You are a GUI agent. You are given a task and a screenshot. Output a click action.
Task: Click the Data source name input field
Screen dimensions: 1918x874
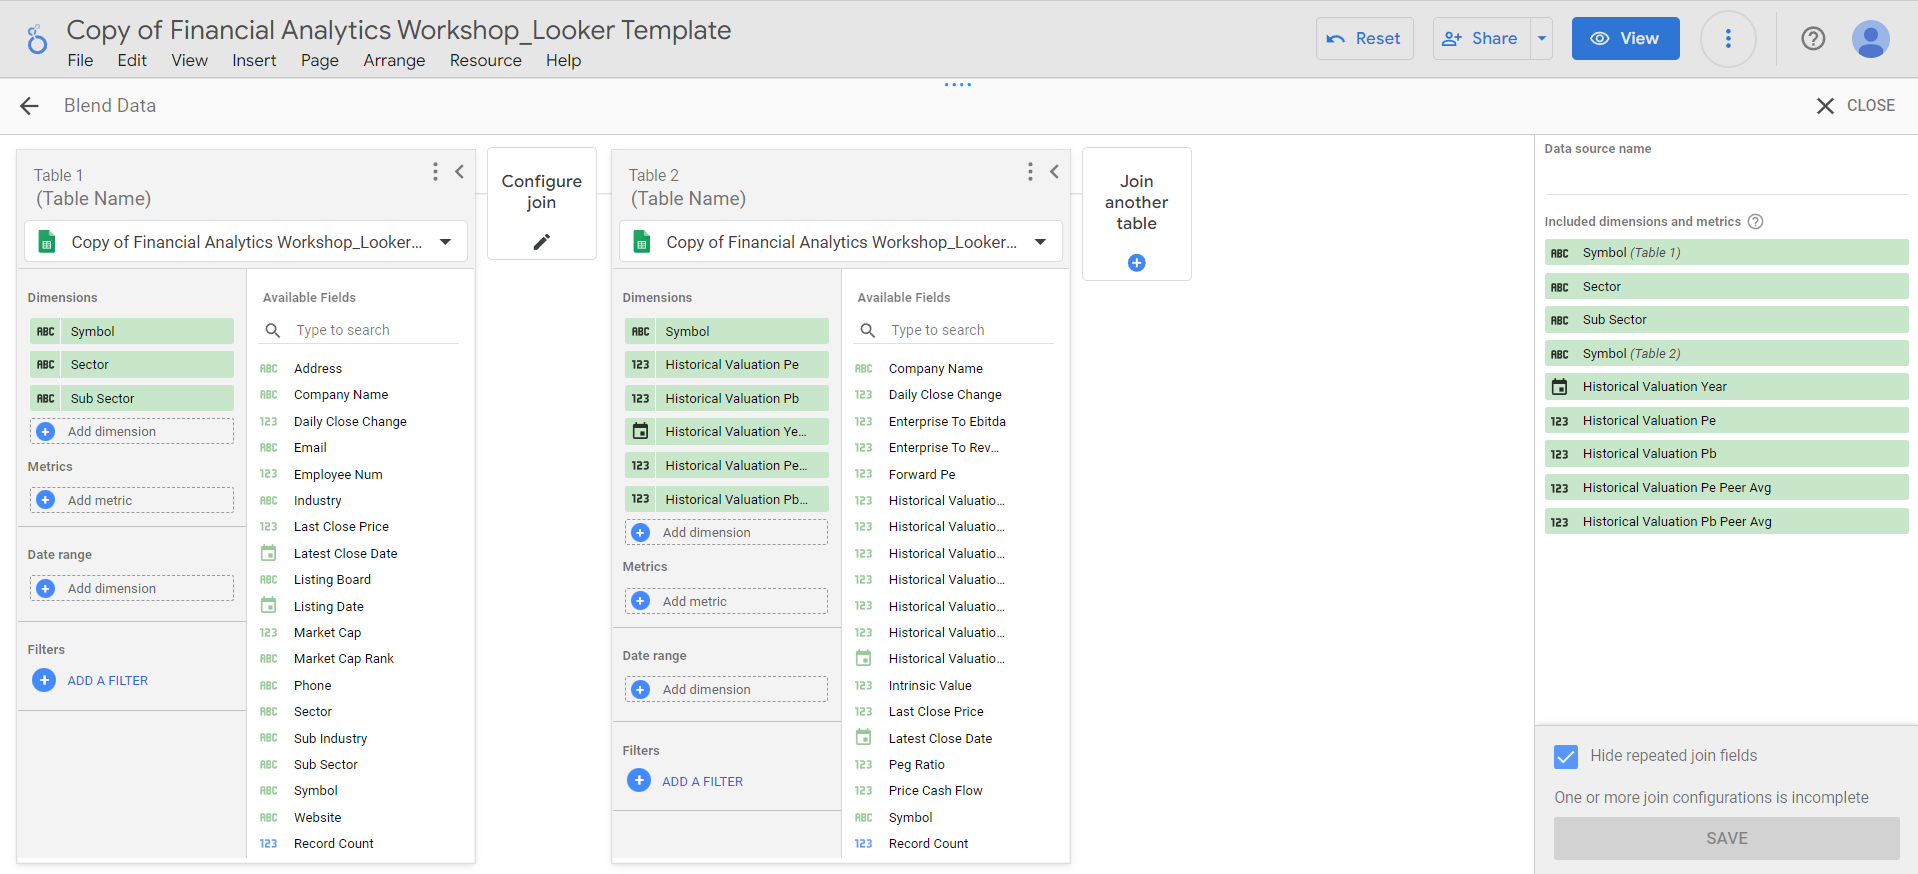(1725, 179)
